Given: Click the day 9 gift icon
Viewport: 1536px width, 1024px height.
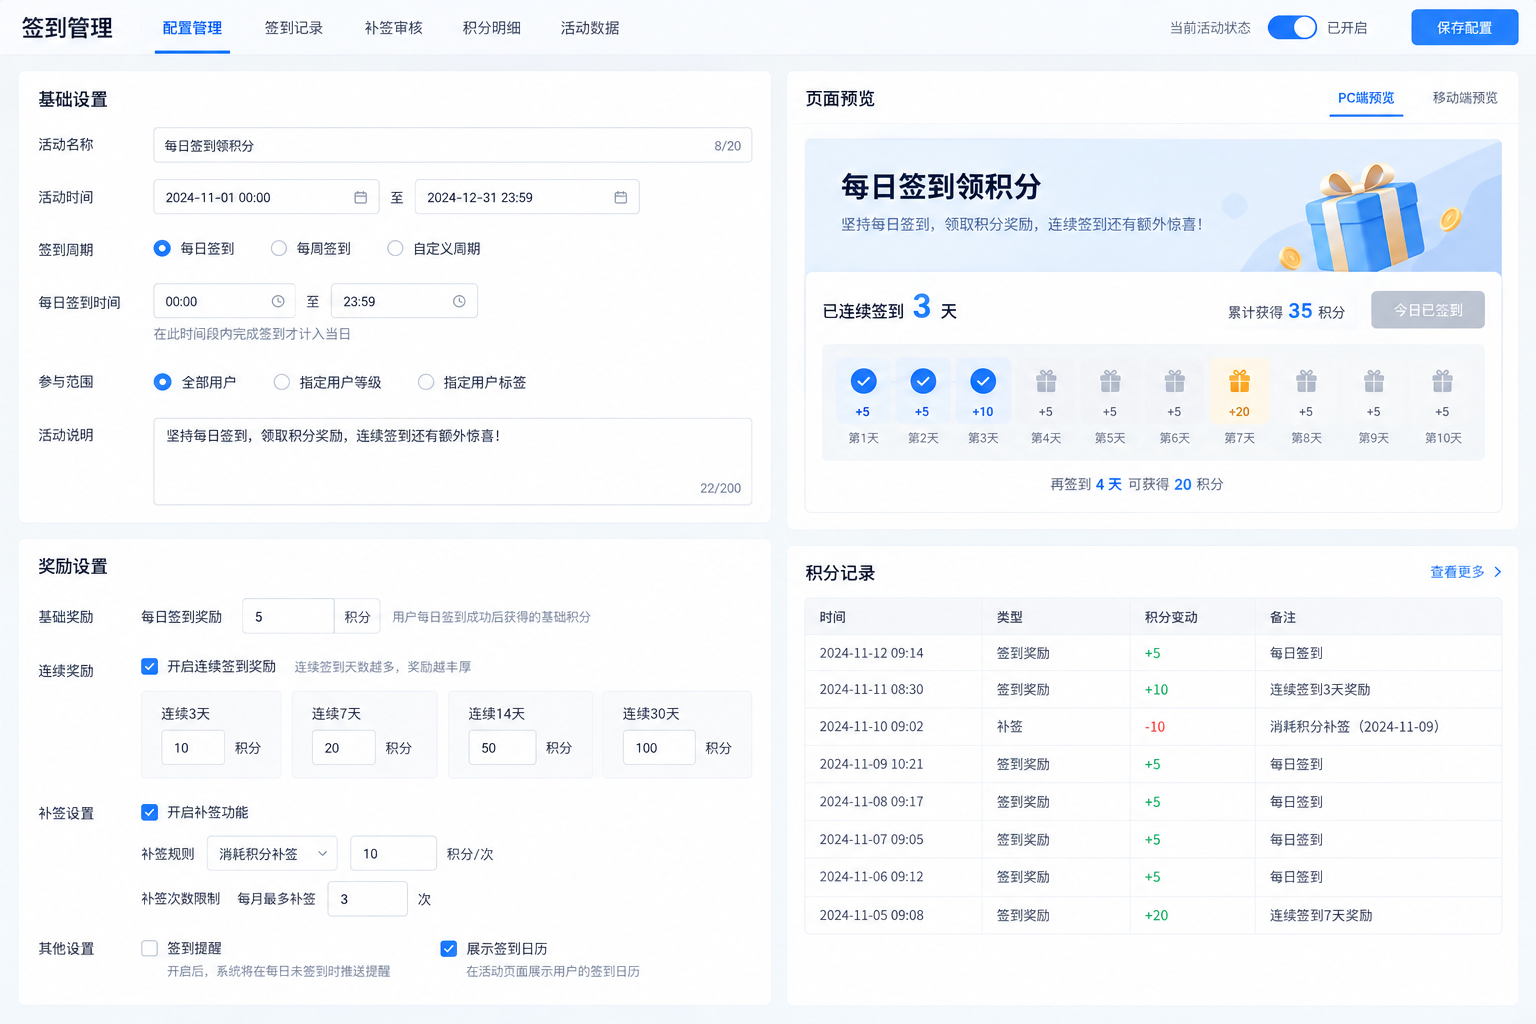Looking at the screenshot, I should (1374, 381).
